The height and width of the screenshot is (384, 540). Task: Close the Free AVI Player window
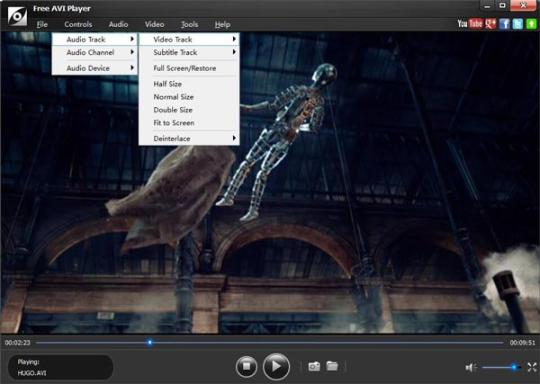523,6
